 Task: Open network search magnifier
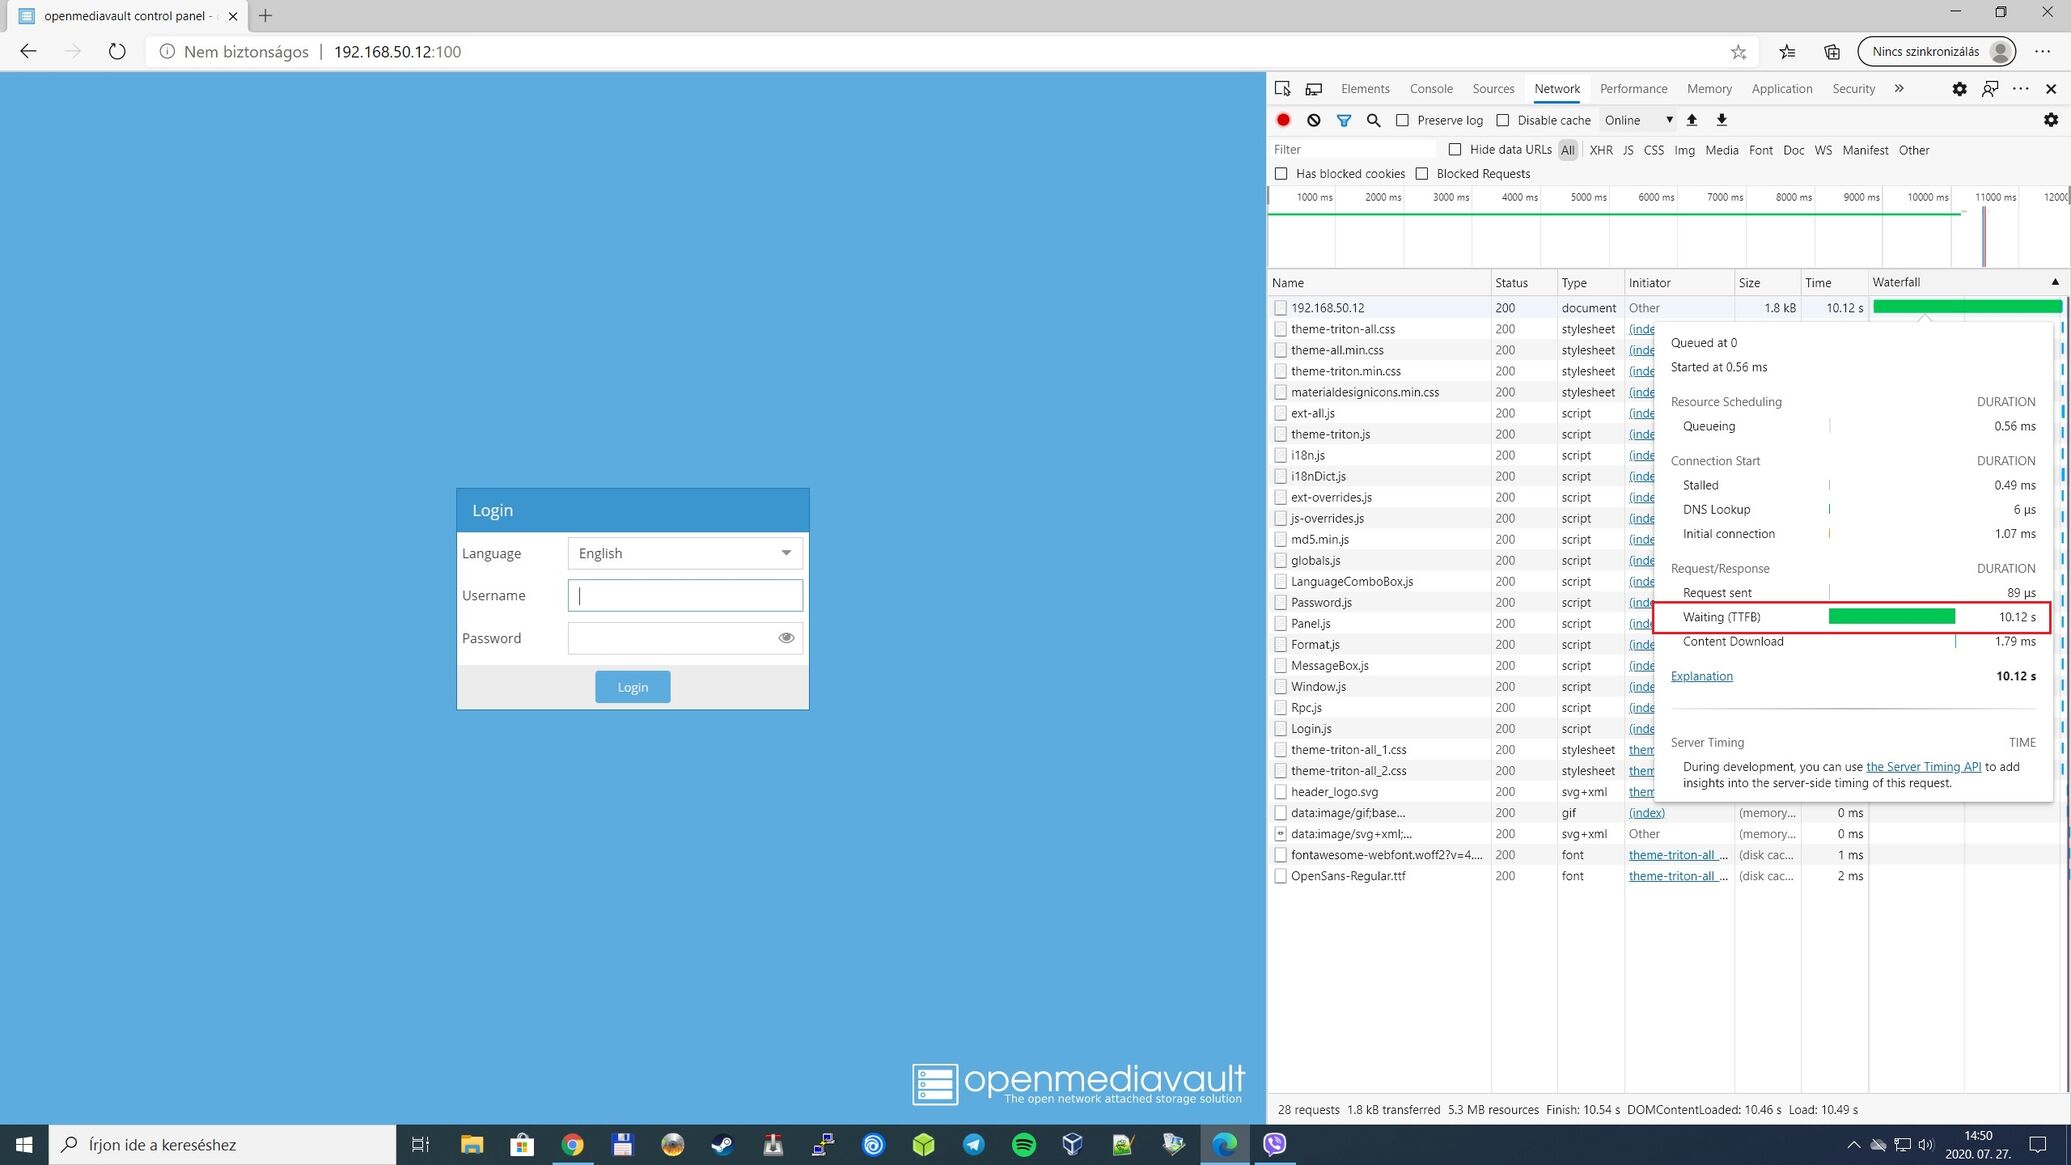pos(1373,120)
